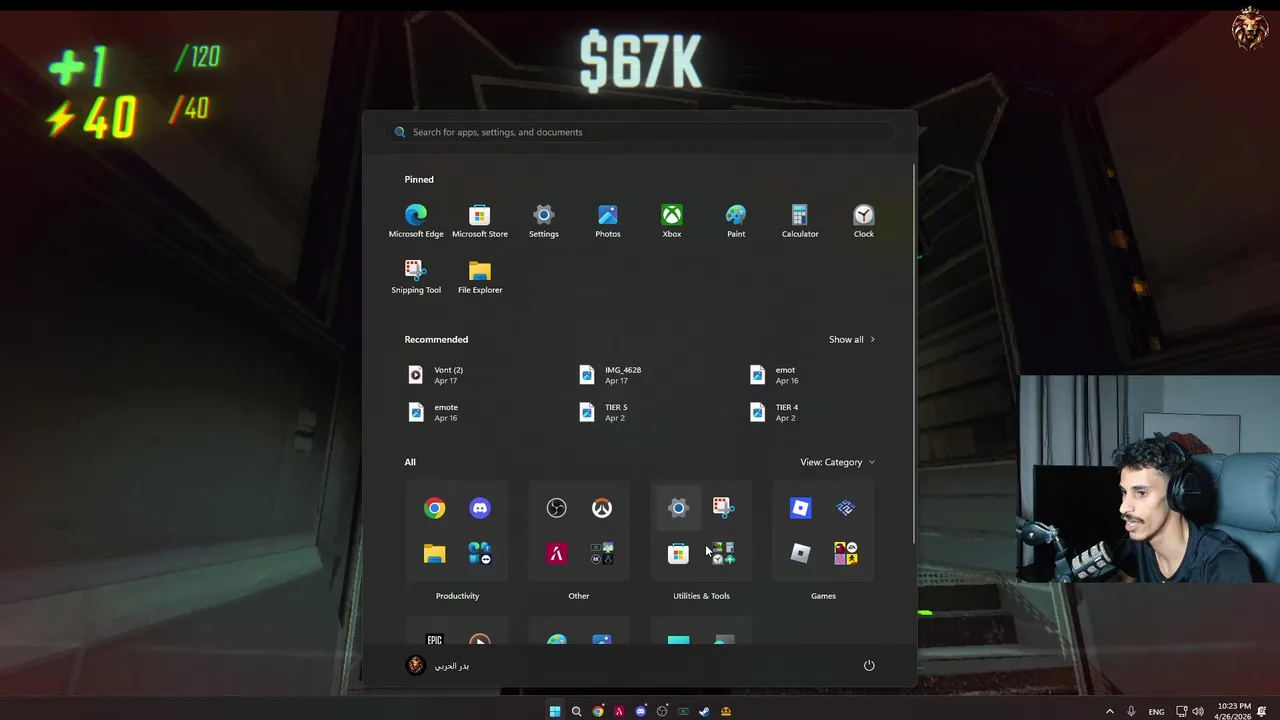Viewport: 1280px width, 720px height.
Task: Expand more apps in Utilities & Tools
Action: pos(724,554)
